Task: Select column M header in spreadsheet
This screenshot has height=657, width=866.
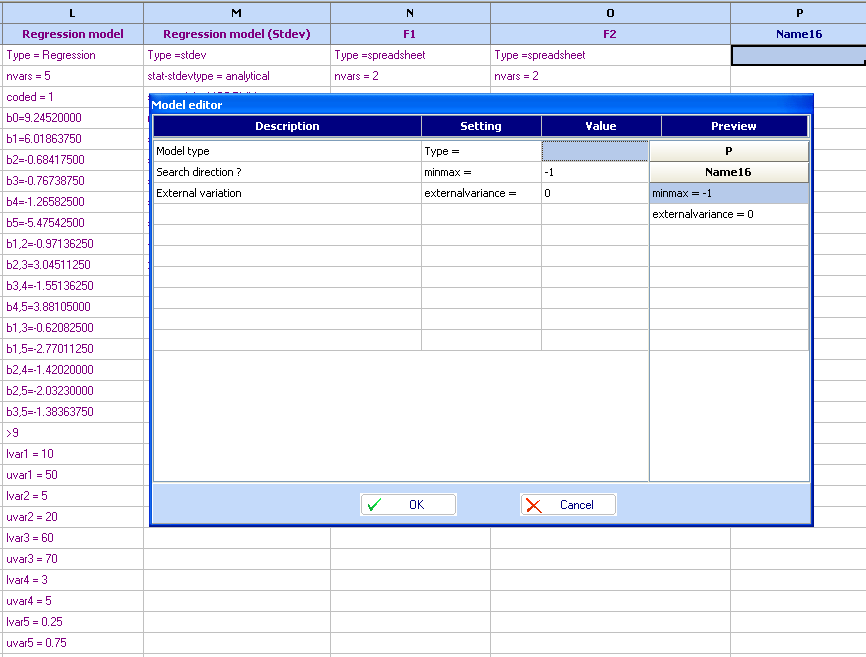Action: [237, 12]
